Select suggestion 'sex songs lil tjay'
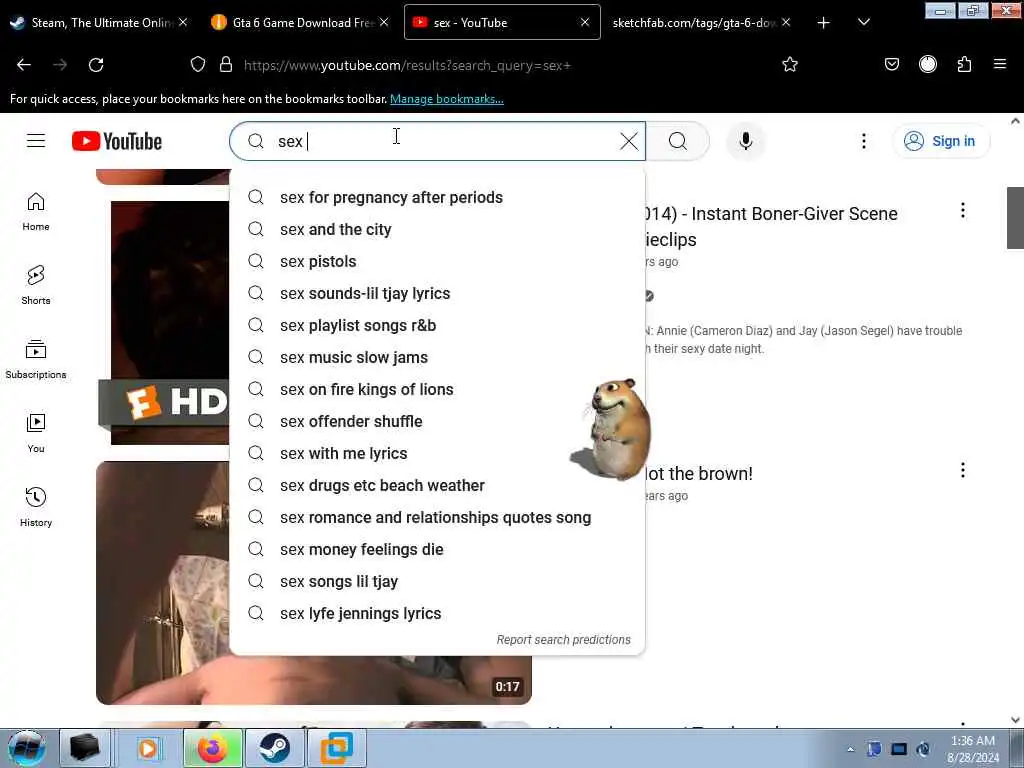 437,582
